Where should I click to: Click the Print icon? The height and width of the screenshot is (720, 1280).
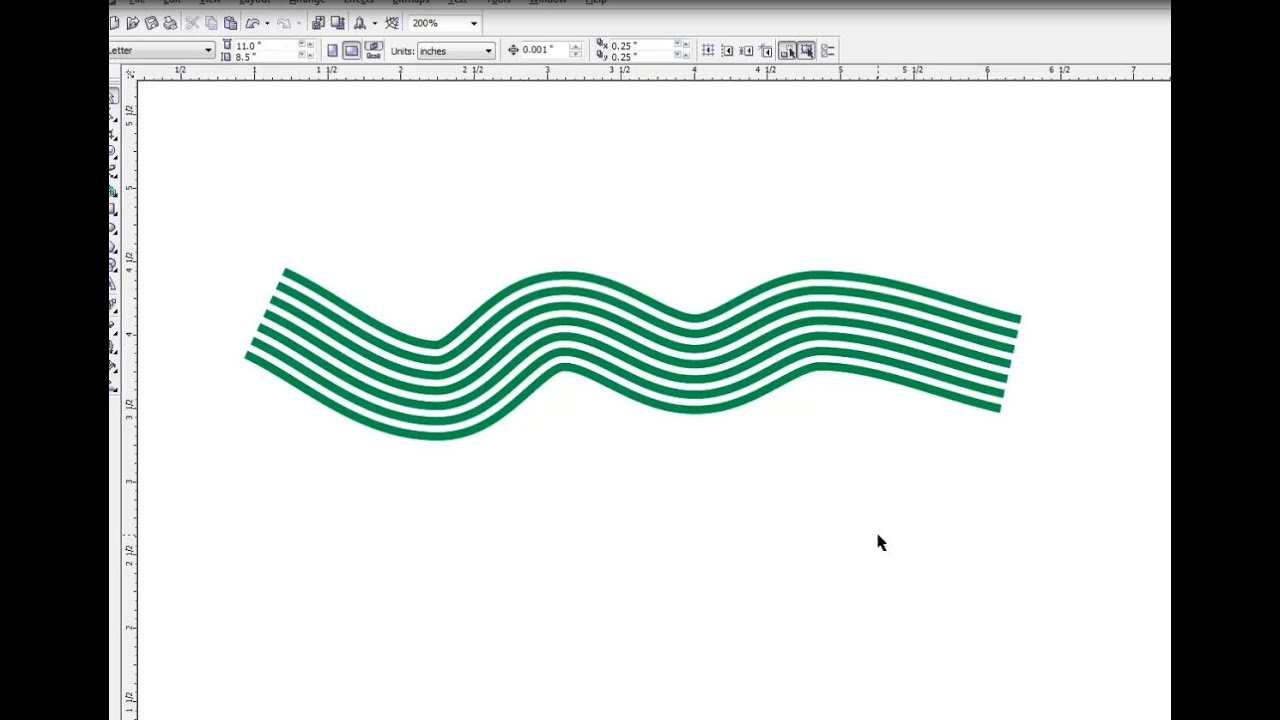pos(170,23)
